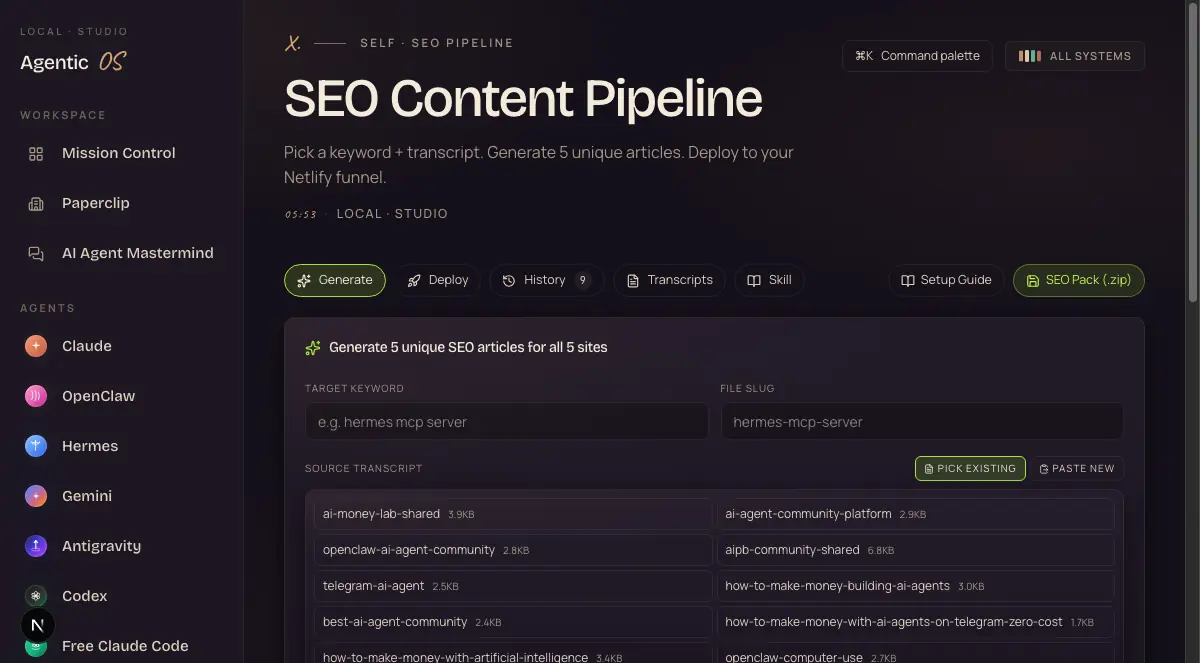1200x663 pixels.
Task: Open the Skill tab
Action: coord(769,280)
